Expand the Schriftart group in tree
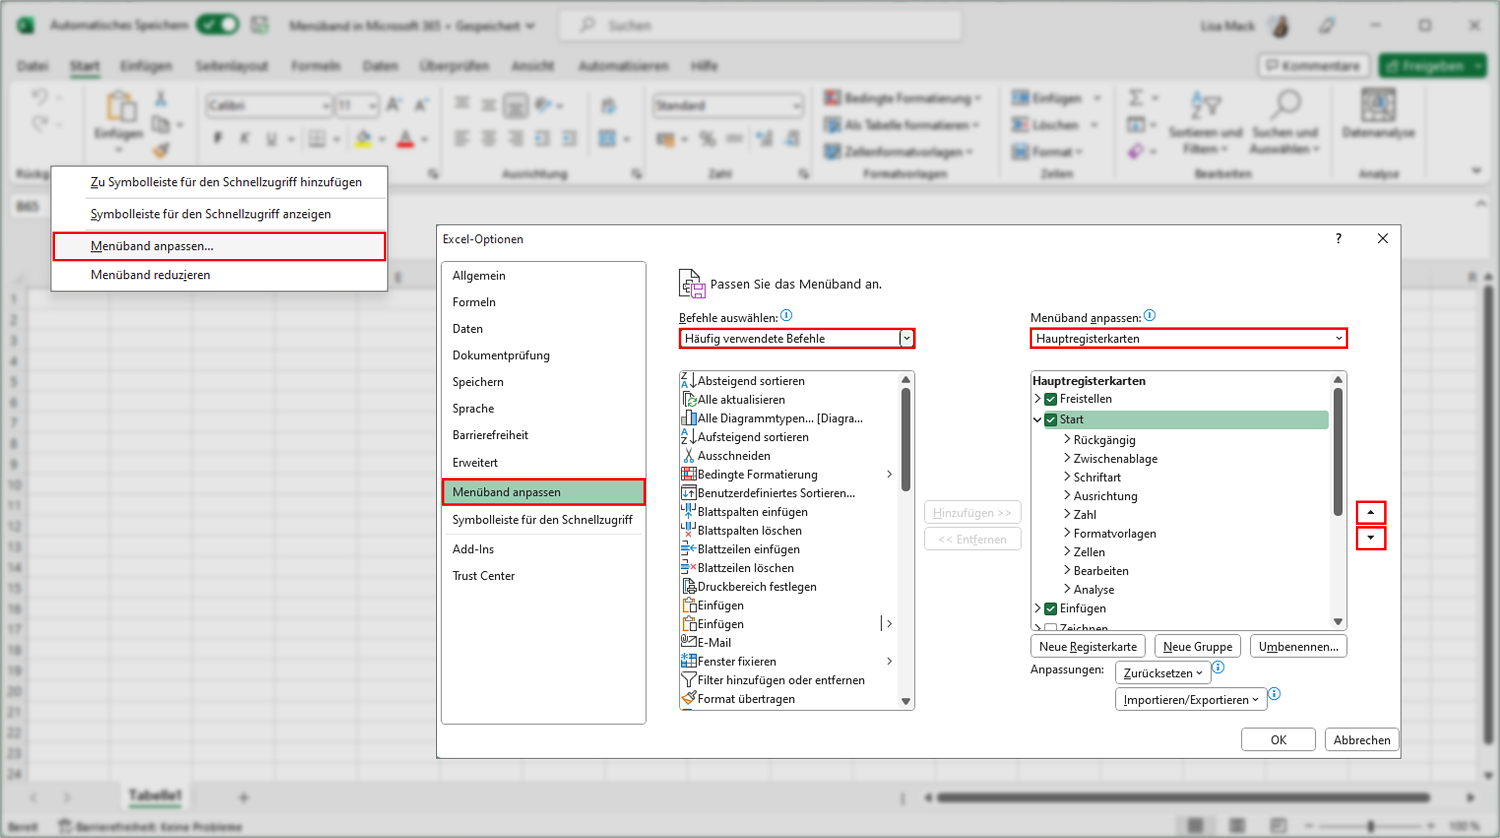The width and height of the screenshot is (1500, 838). click(x=1067, y=477)
